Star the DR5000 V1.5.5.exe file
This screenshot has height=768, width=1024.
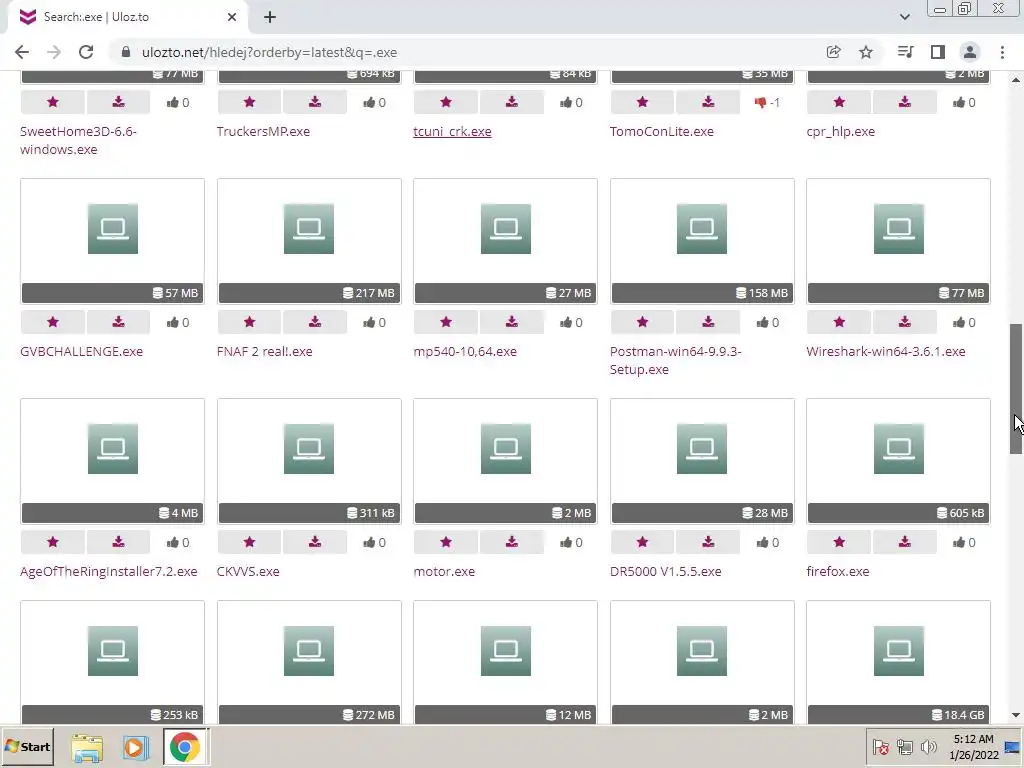[x=643, y=542]
